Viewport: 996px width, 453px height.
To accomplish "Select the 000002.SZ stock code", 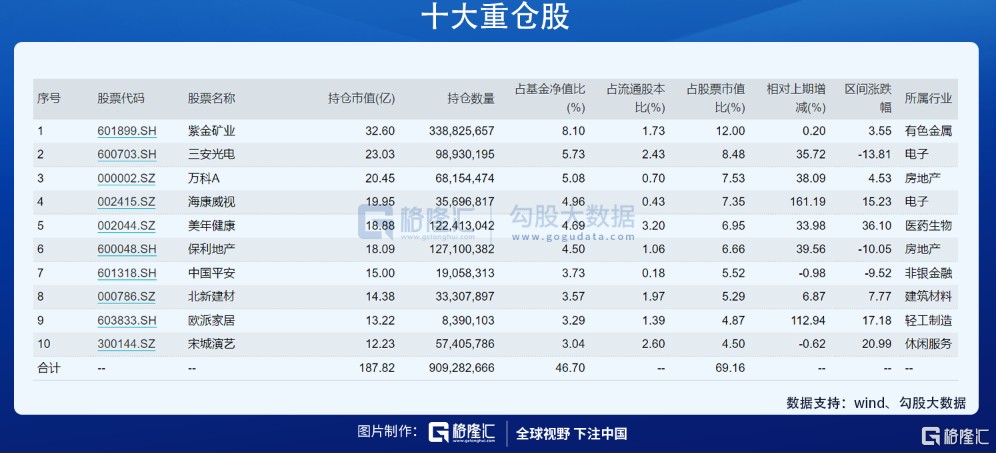I will click(127, 178).
